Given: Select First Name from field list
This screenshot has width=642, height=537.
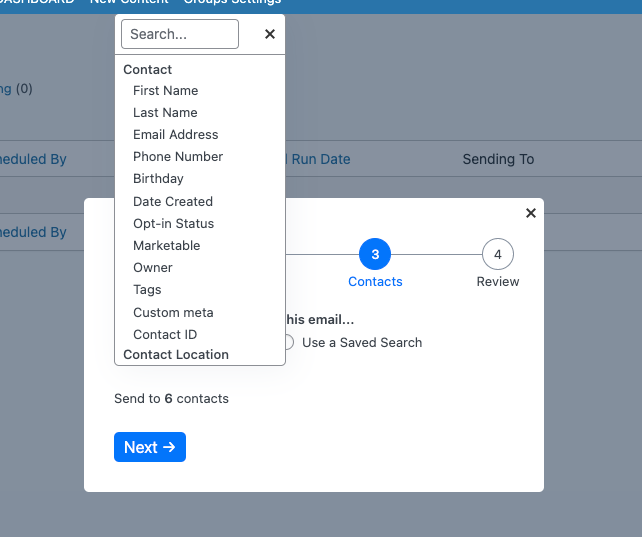Looking at the screenshot, I should [x=165, y=91].
